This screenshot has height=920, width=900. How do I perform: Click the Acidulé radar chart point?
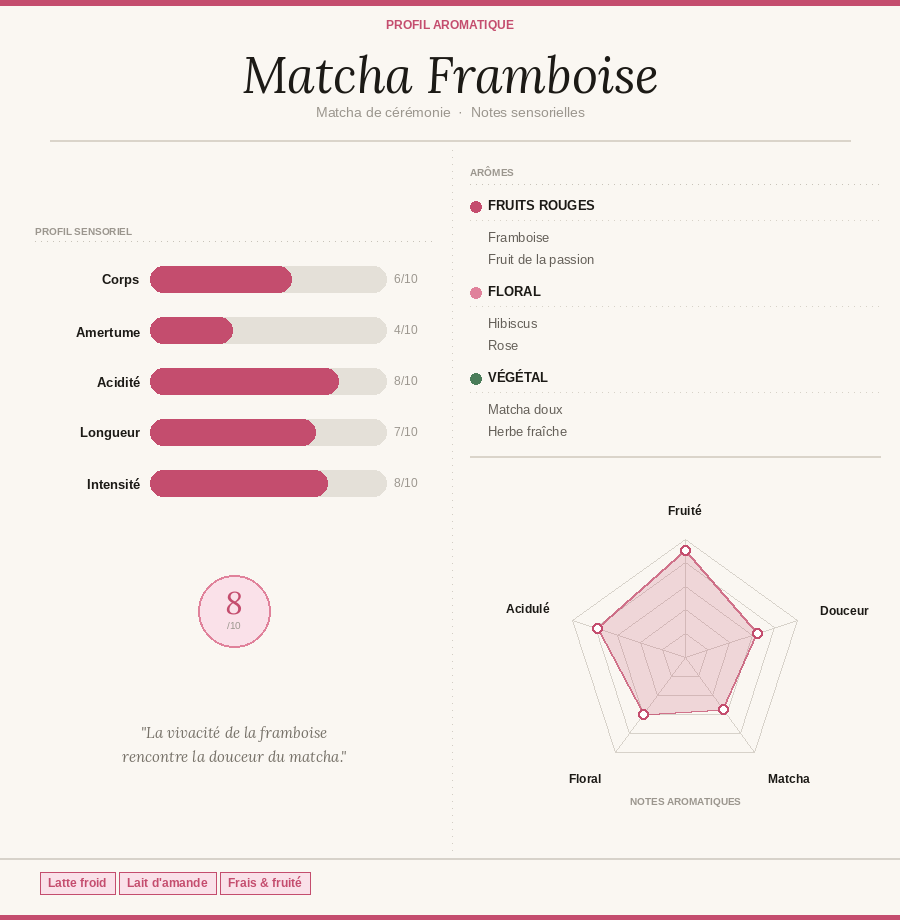click(x=597, y=628)
